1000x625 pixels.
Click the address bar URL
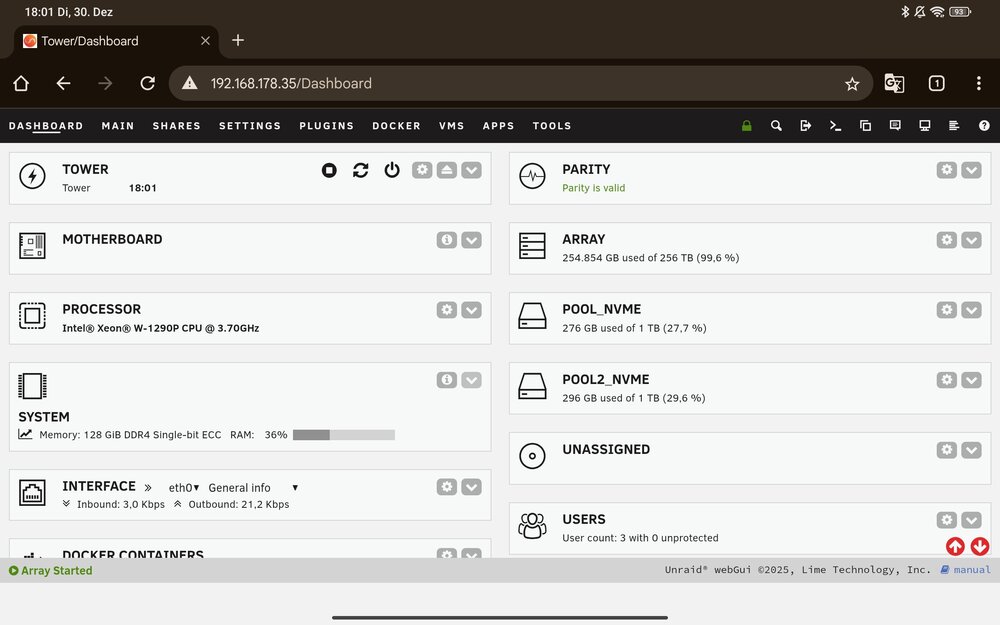(291, 84)
